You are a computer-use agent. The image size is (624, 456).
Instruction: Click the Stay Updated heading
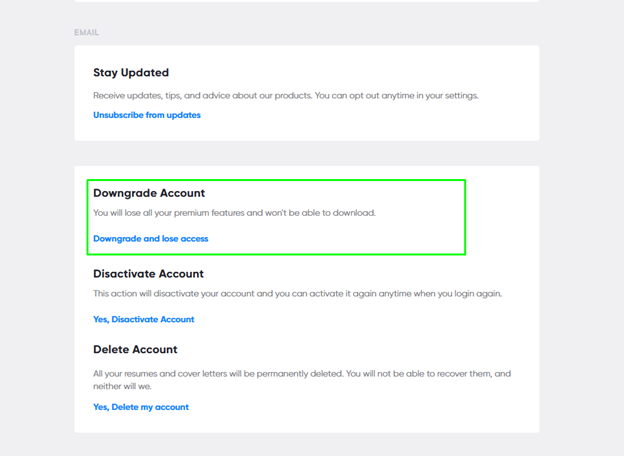tap(131, 73)
